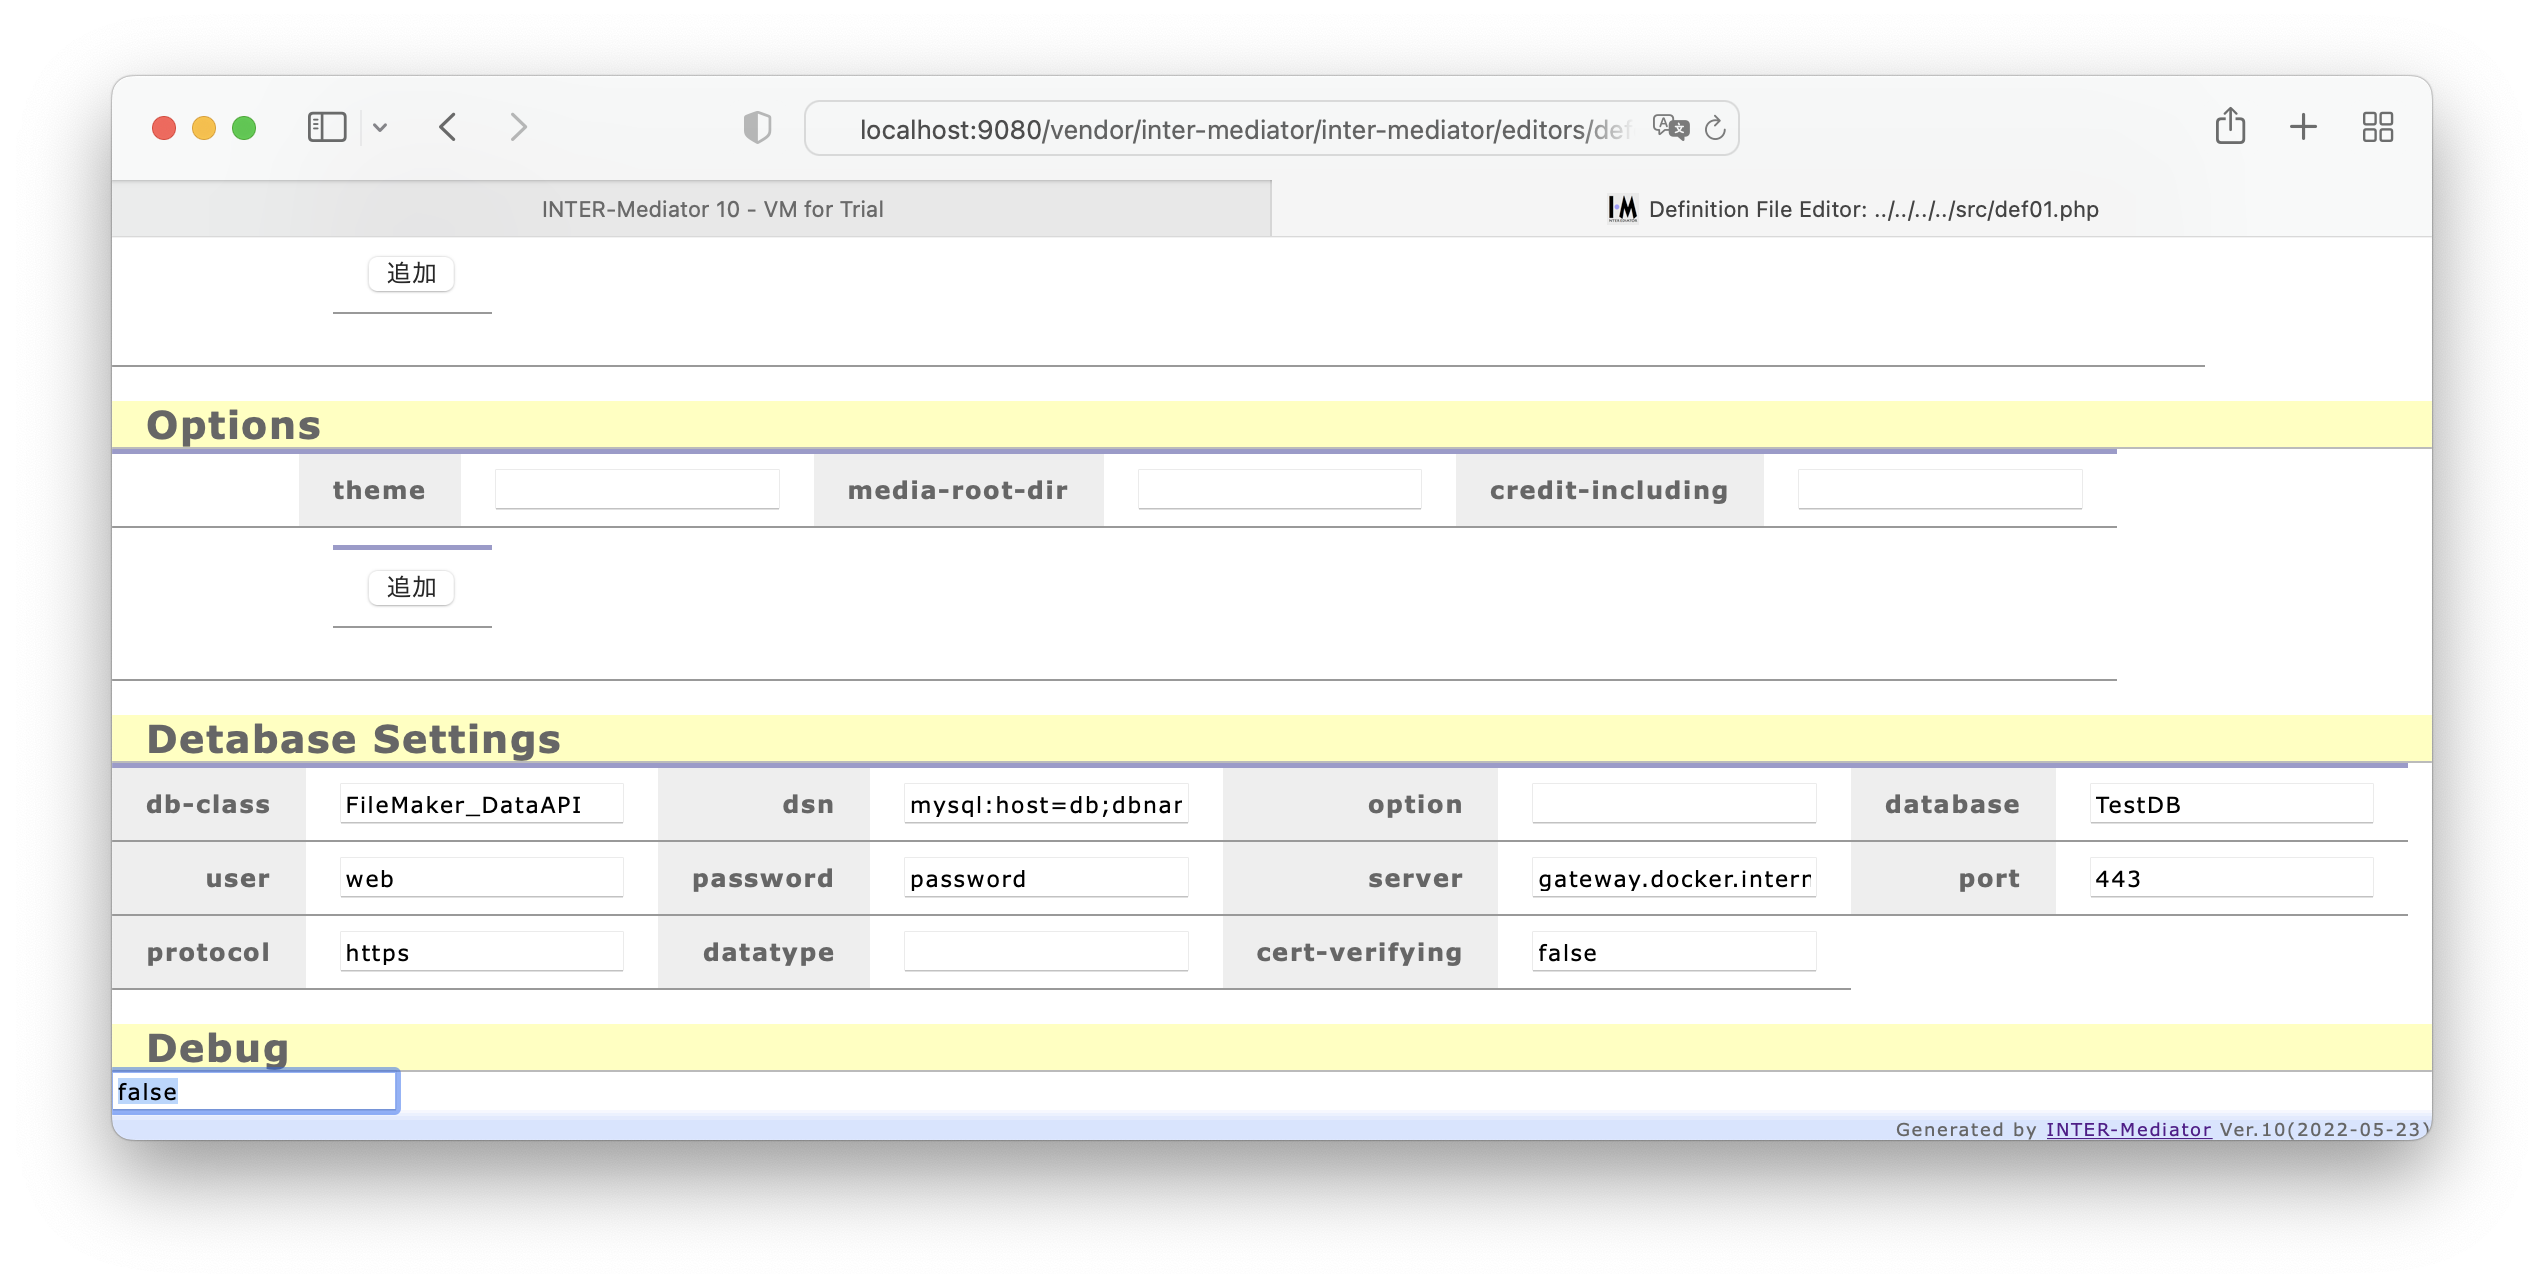Click the footer version text Ver.10(2022-05-23)
The image size is (2544, 1288).
click(x=2323, y=1129)
